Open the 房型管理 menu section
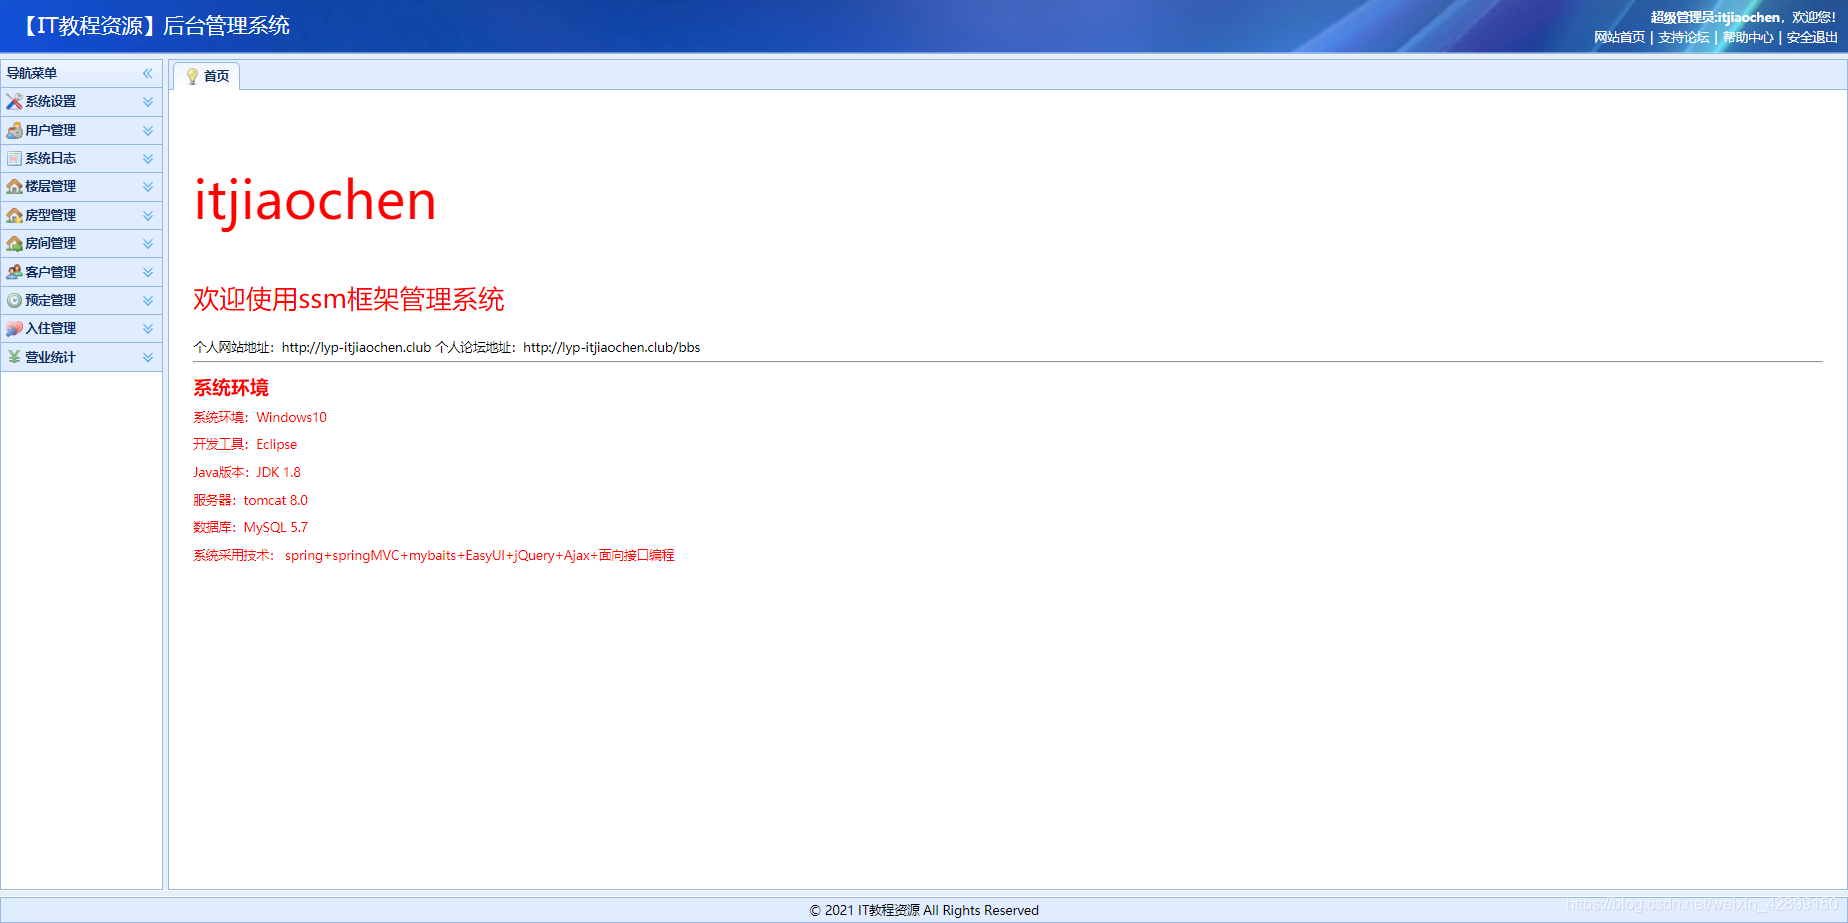 pyautogui.click(x=81, y=215)
